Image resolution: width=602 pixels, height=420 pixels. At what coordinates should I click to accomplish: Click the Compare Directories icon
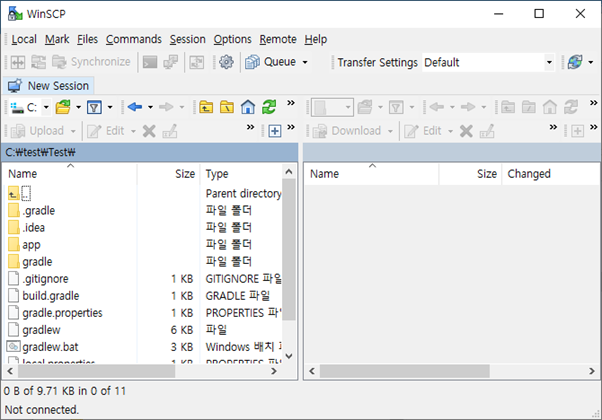coord(18,62)
